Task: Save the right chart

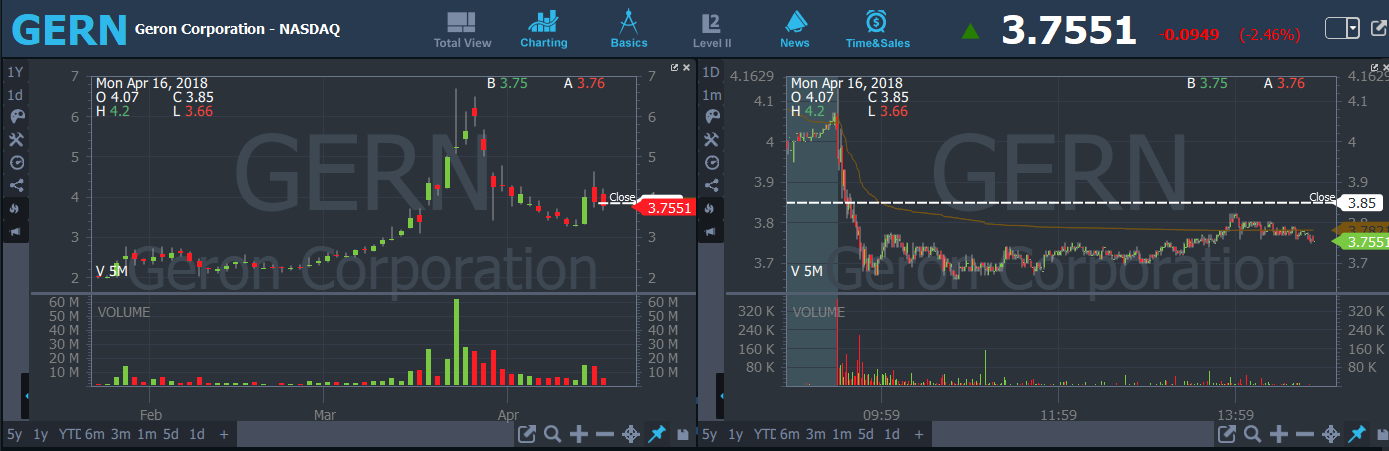Action: 1383,435
